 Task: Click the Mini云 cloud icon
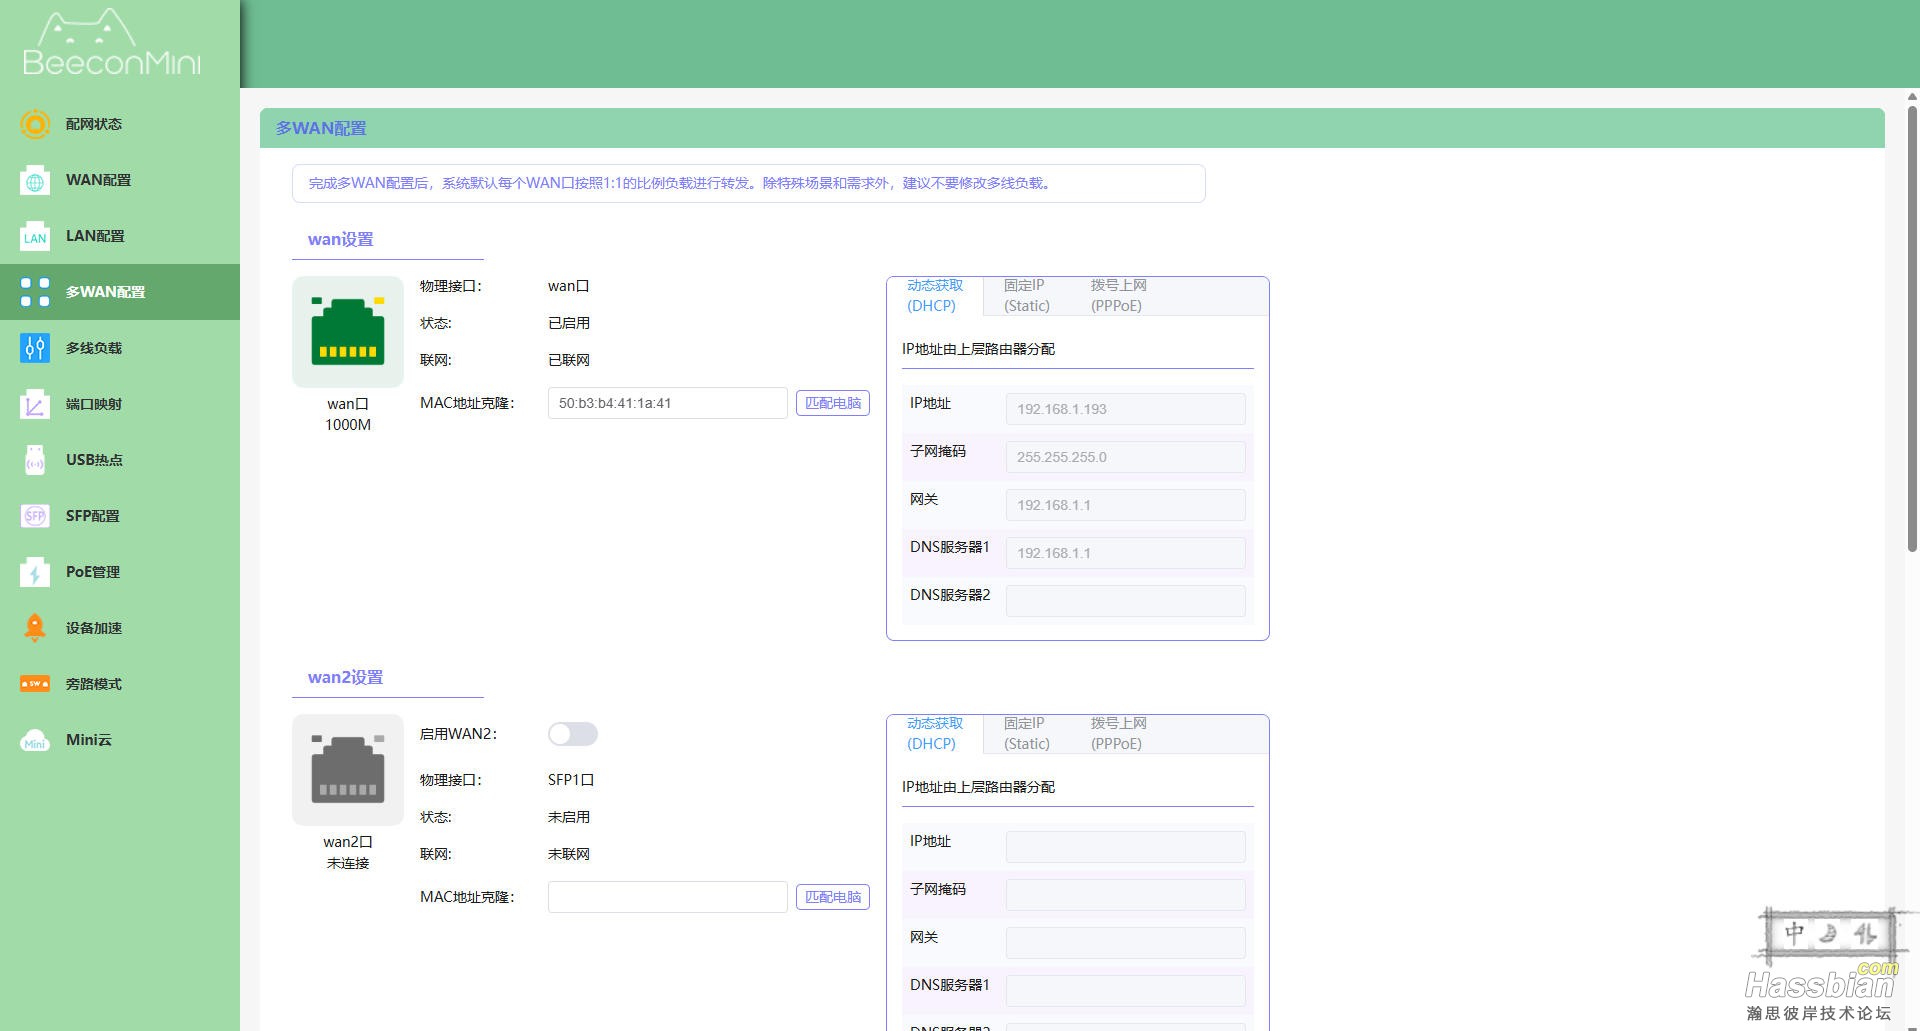[x=35, y=740]
